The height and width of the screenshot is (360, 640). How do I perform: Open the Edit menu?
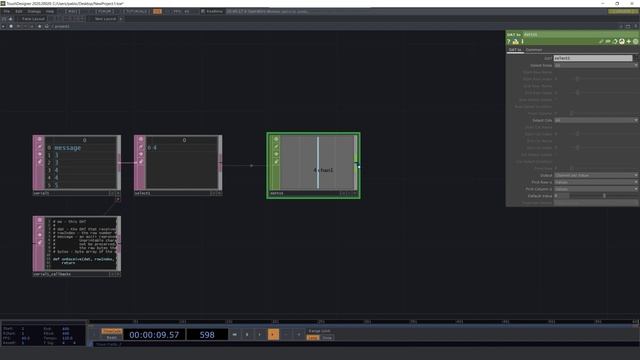(19, 11)
